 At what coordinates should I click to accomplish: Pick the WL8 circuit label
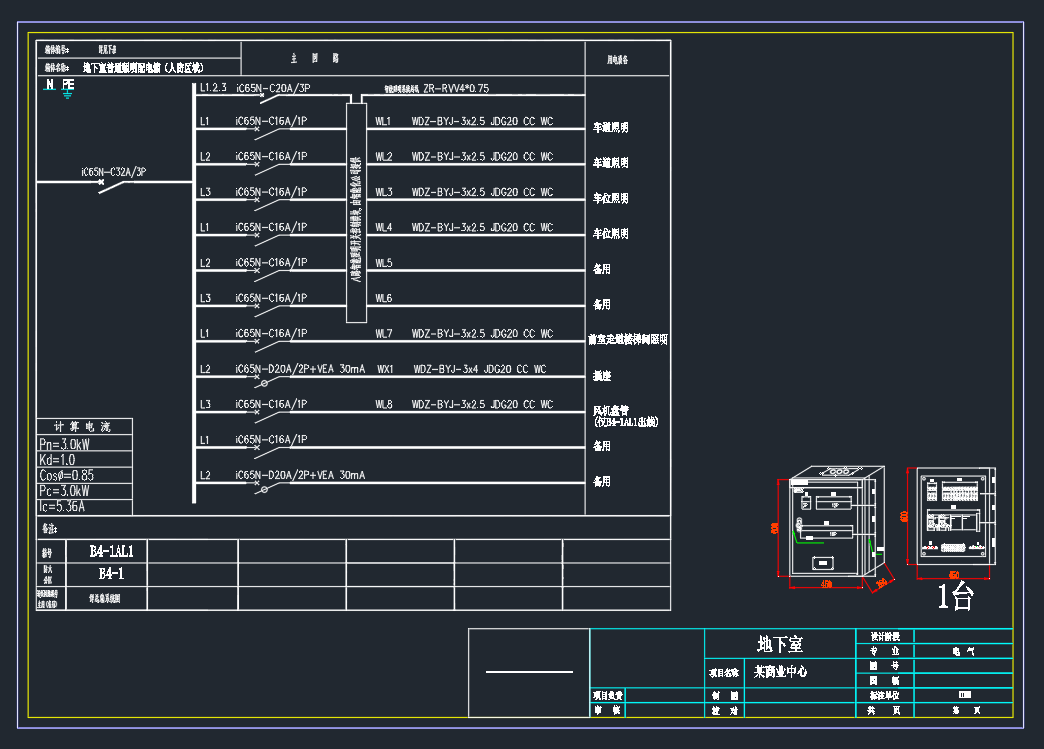383,404
